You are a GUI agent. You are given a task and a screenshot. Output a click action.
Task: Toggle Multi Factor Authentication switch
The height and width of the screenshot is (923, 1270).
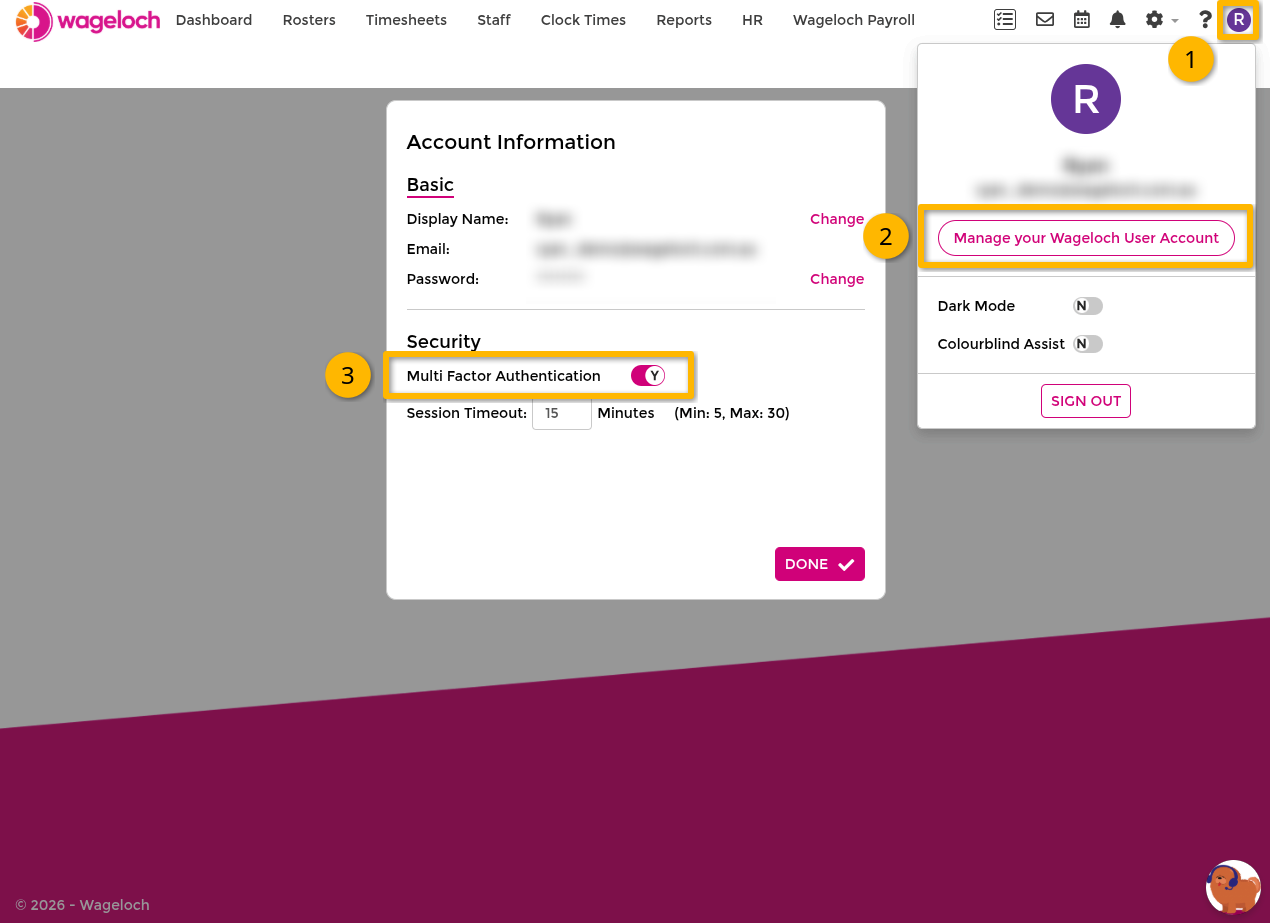click(x=648, y=376)
